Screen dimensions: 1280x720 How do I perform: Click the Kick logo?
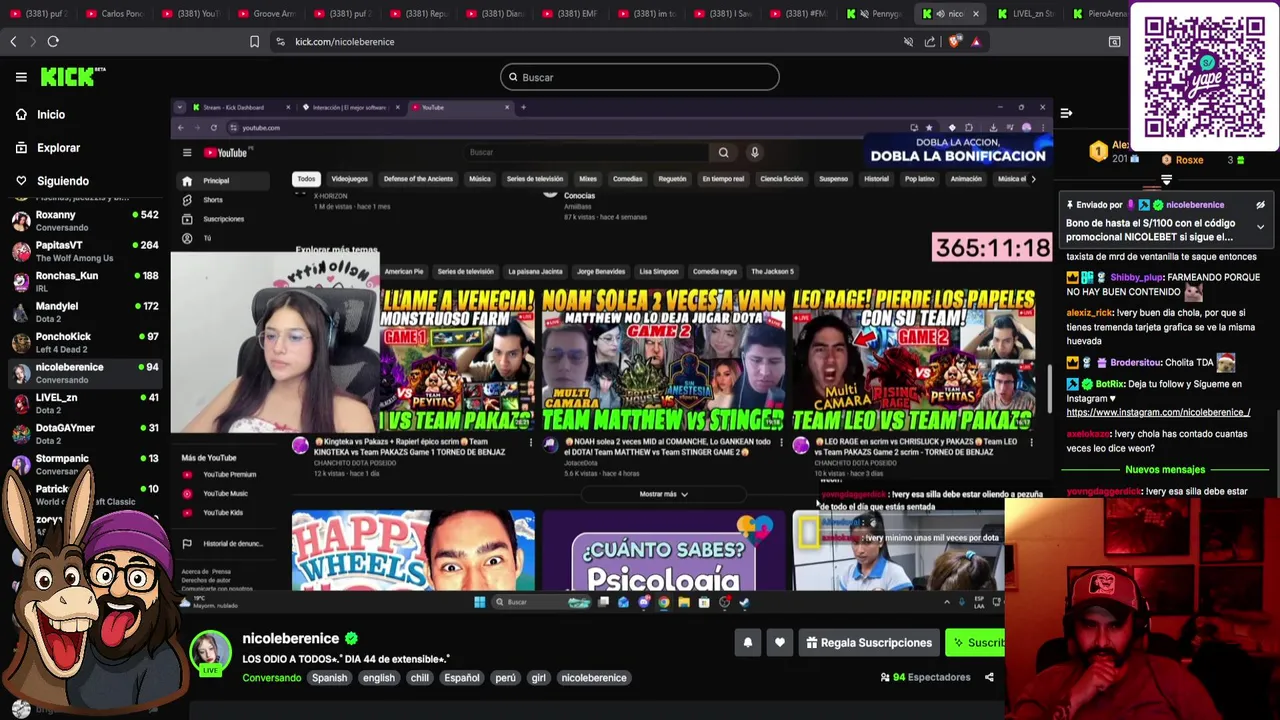(73, 76)
